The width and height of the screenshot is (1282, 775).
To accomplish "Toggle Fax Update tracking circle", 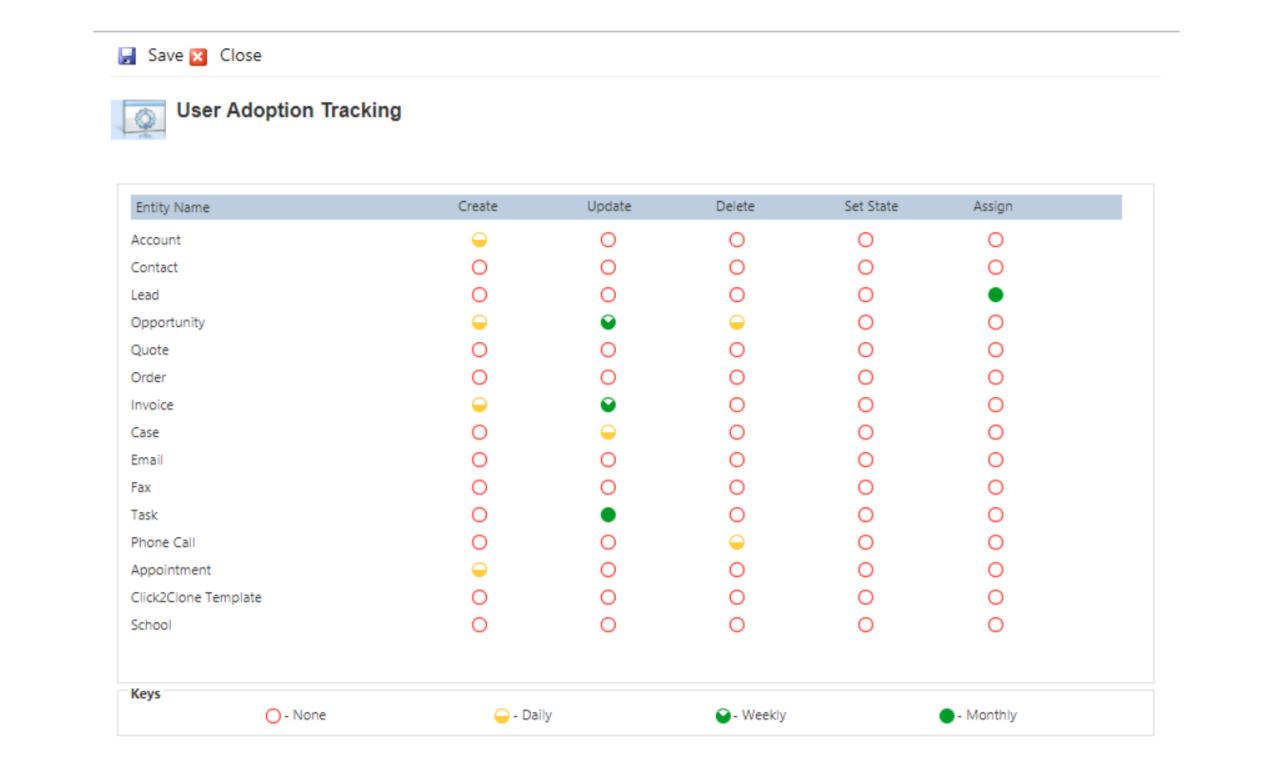I will click(x=608, y=488).
